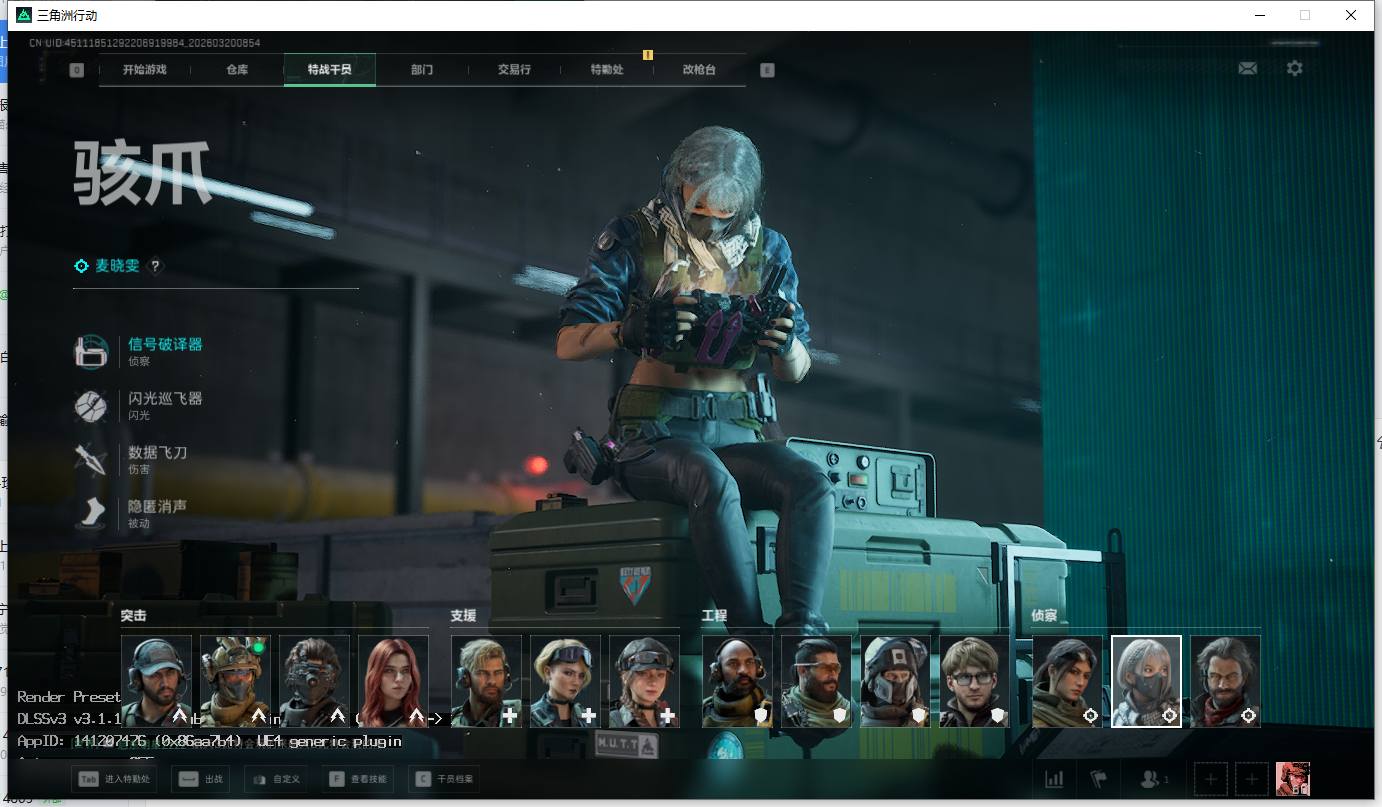Click the 三角洲行动 app icon in title bar
This screenshot has width=1382, height=807.
(24, 15)
